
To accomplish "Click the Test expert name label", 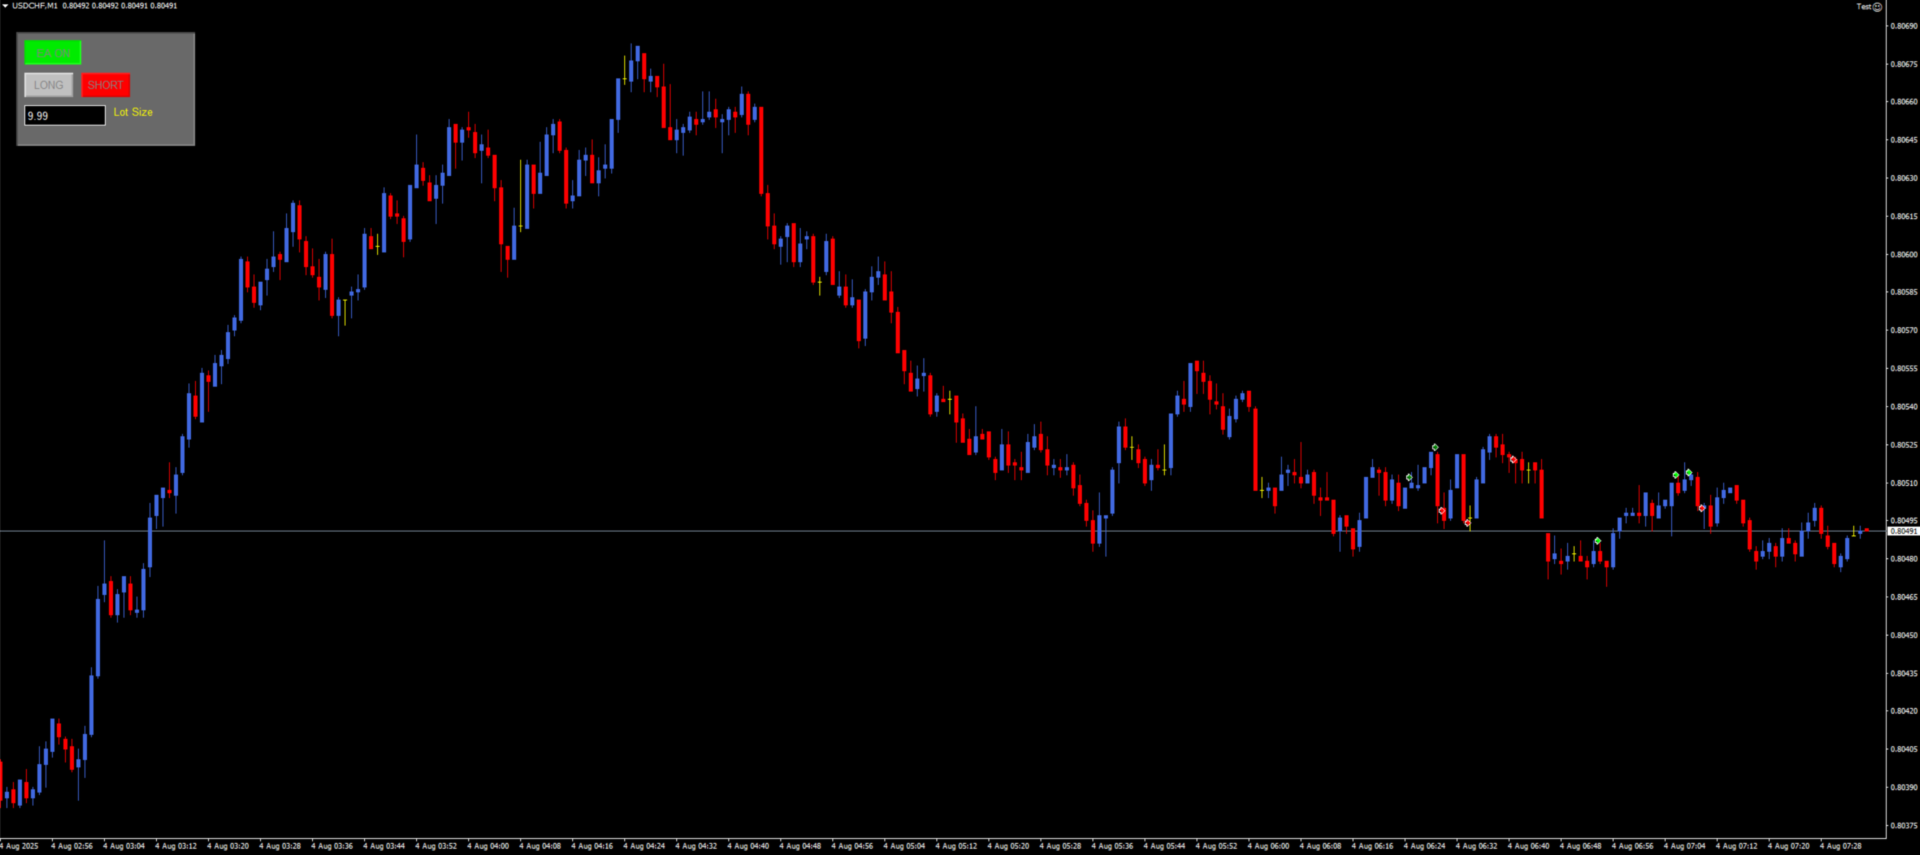I will 1864,7.
